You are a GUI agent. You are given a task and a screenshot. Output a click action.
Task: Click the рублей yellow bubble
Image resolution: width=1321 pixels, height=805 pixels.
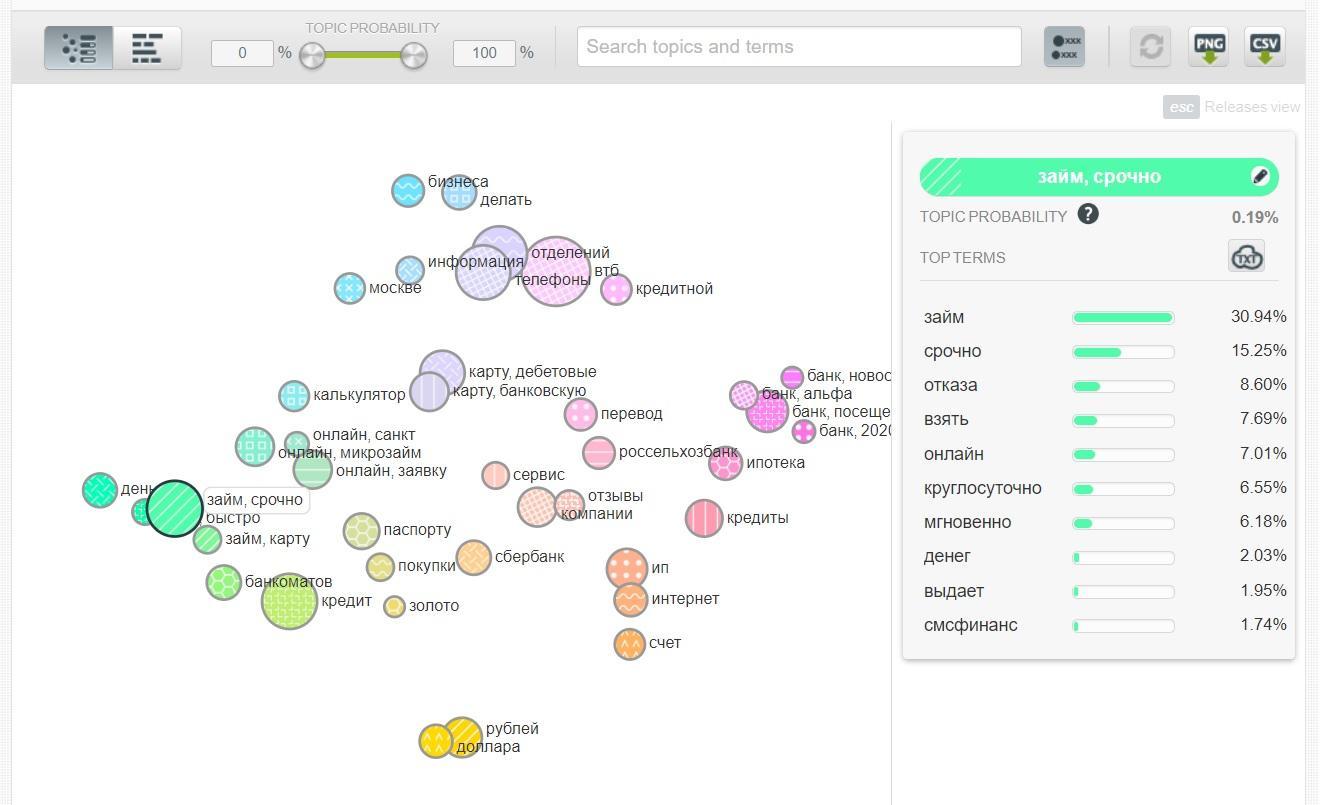[x=463, y=737]
